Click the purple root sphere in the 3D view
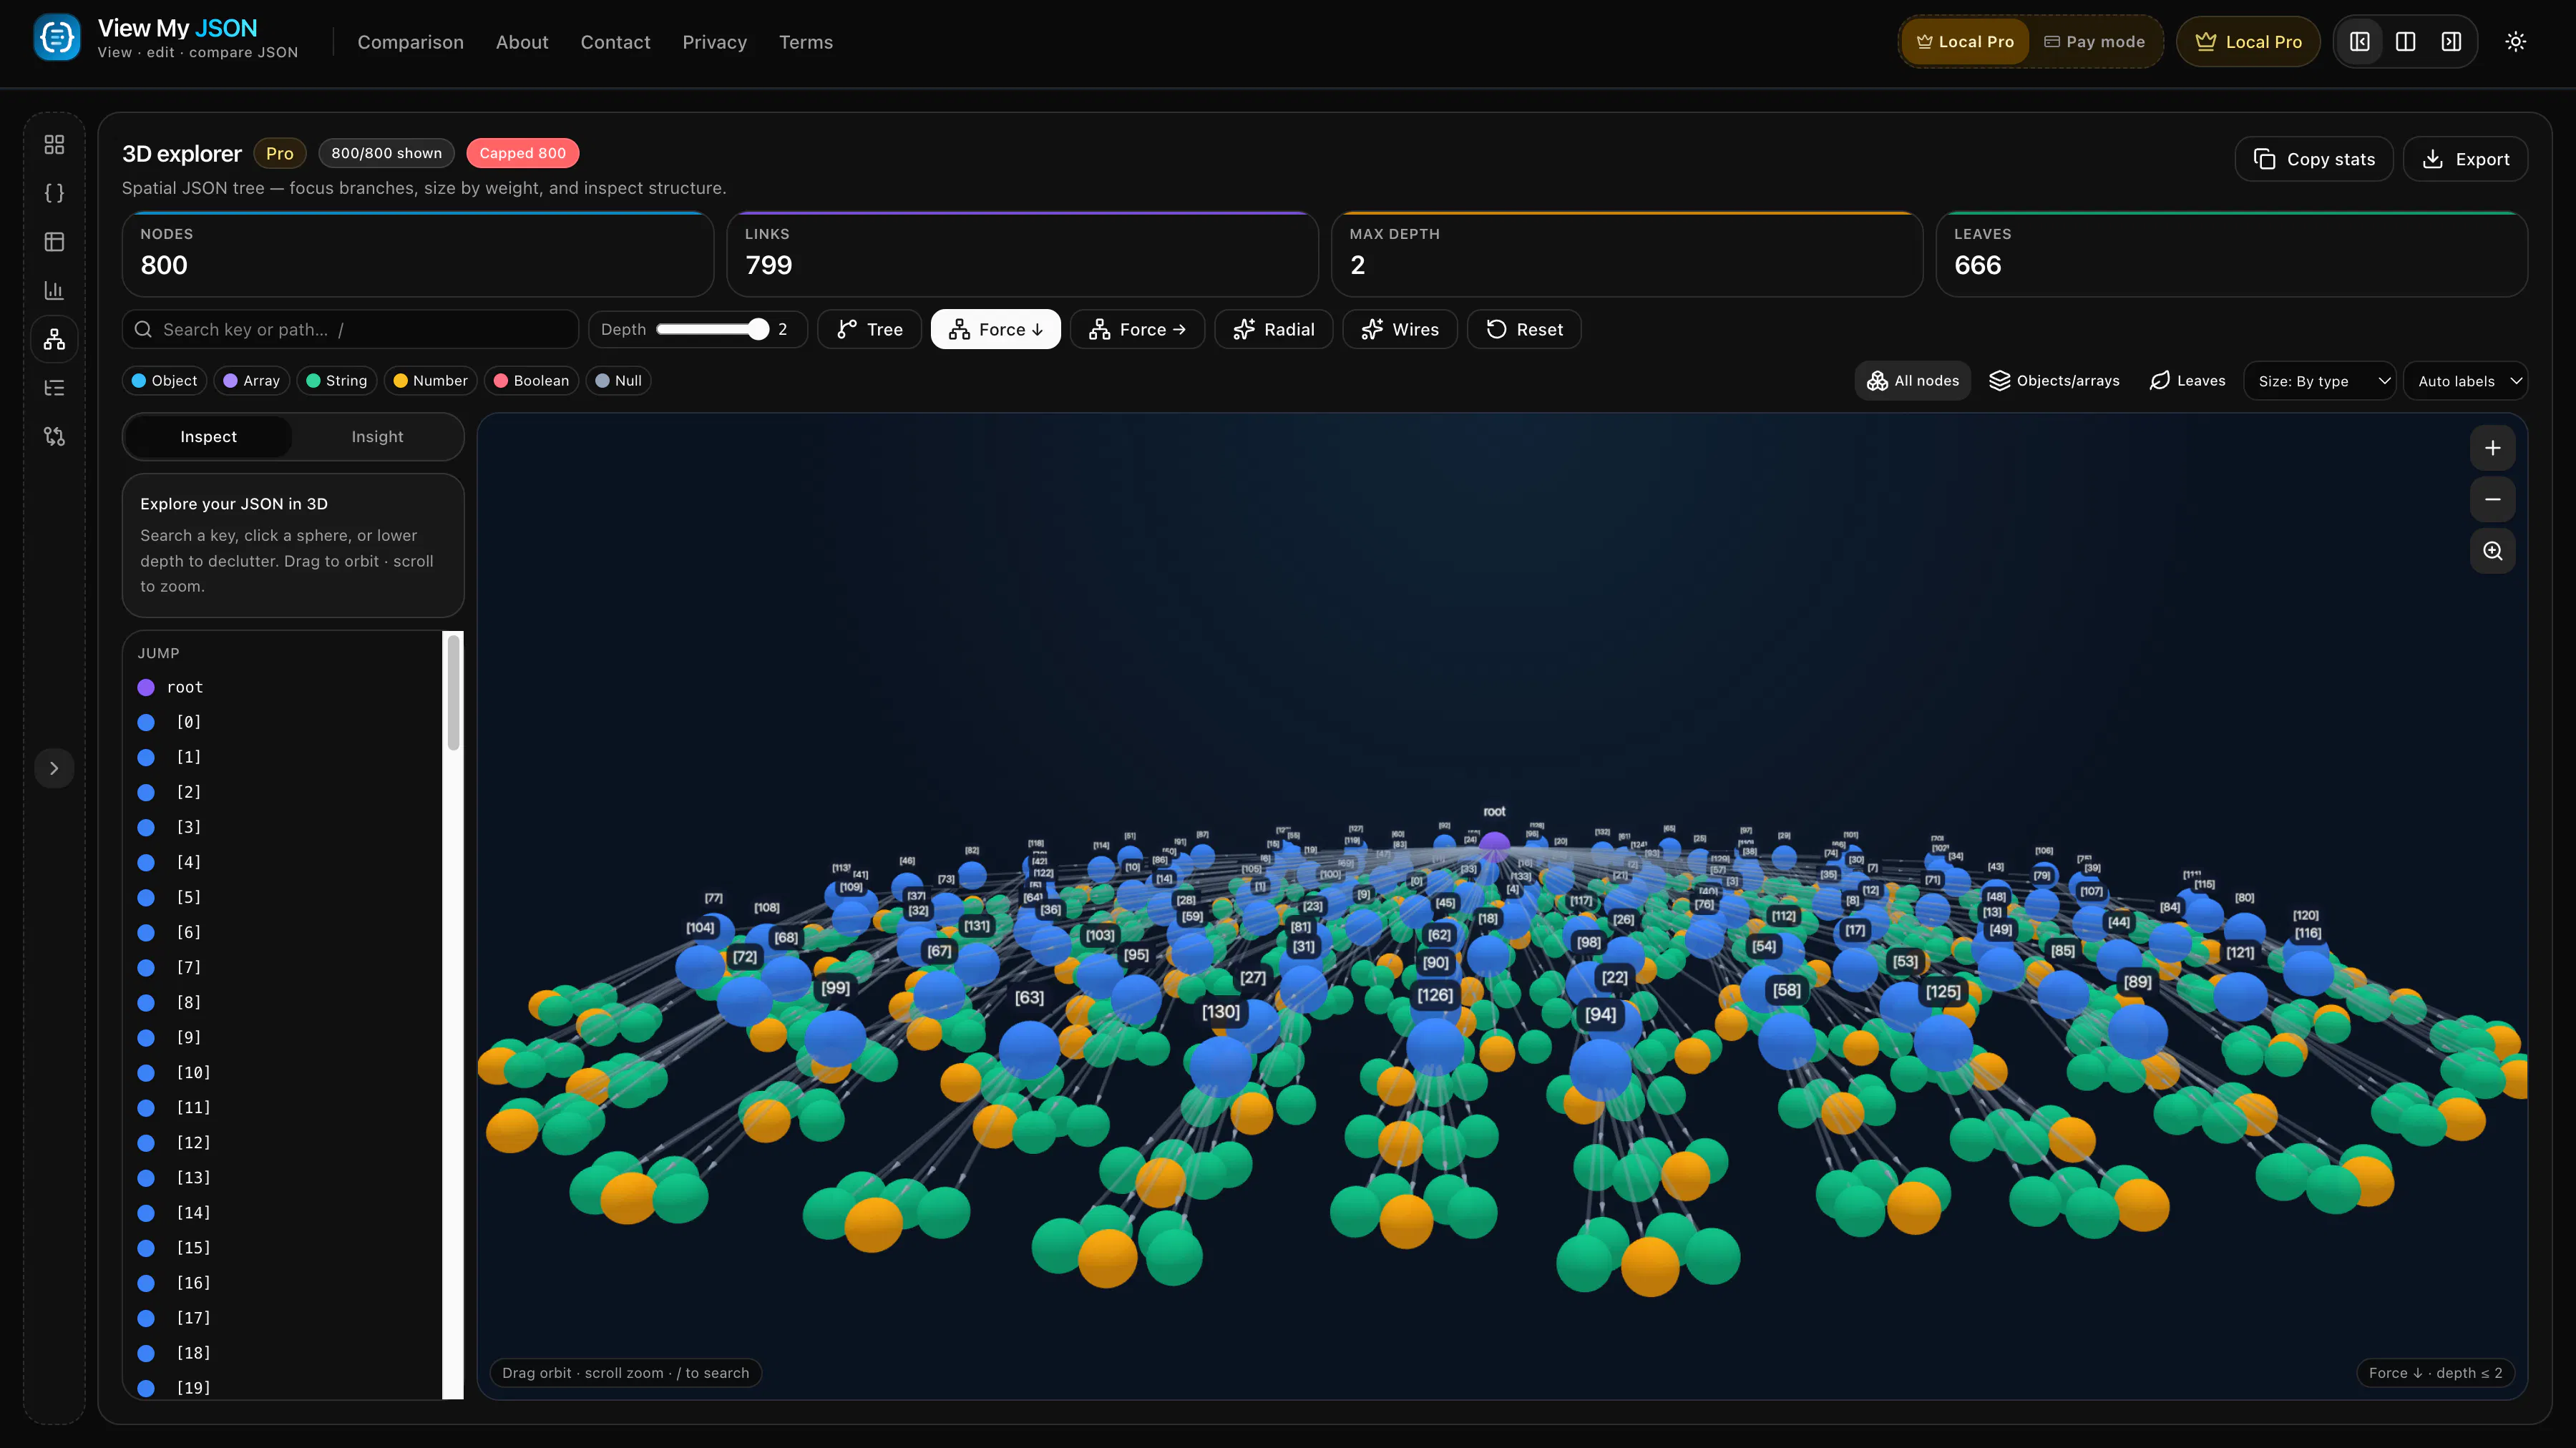Viewport: 2576px width, 1448px height. pos(1494,846)
